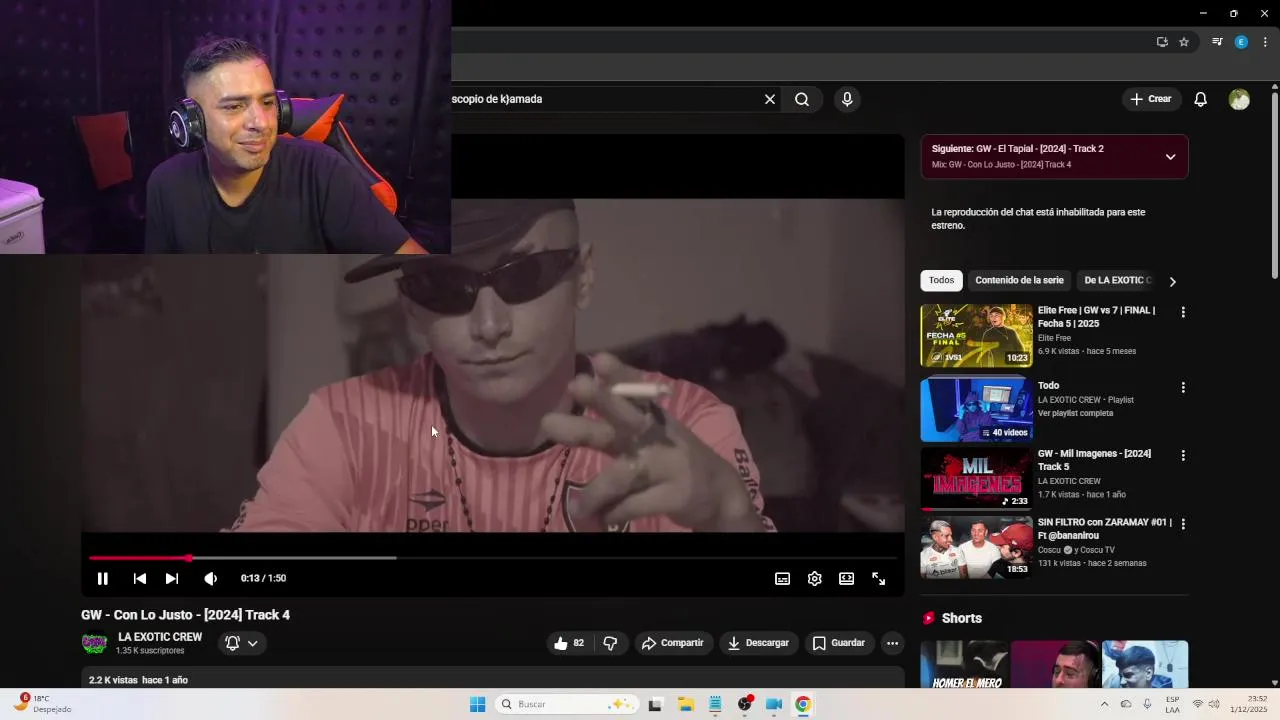Screen dimensions: 1280x720
Task: Go to previous video in player
Action: 140,578
